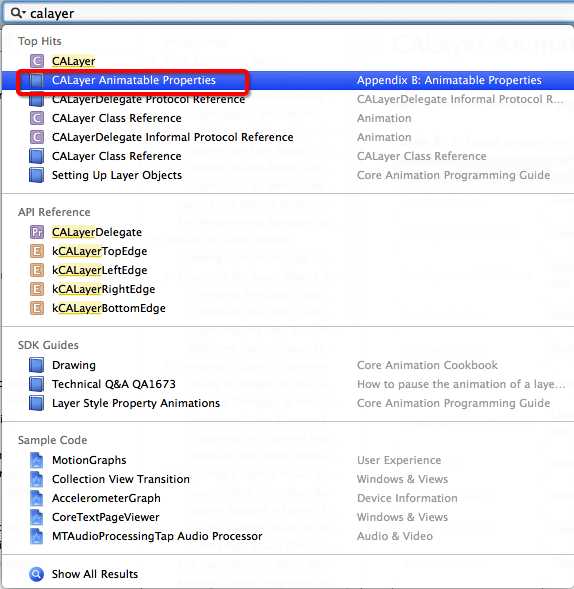Image resolution: width=574 pixels, height=589 pixels.
Task: Click class icon beside CALayer Class Reference
Action: pyautogui.click(x=37, y=118)
